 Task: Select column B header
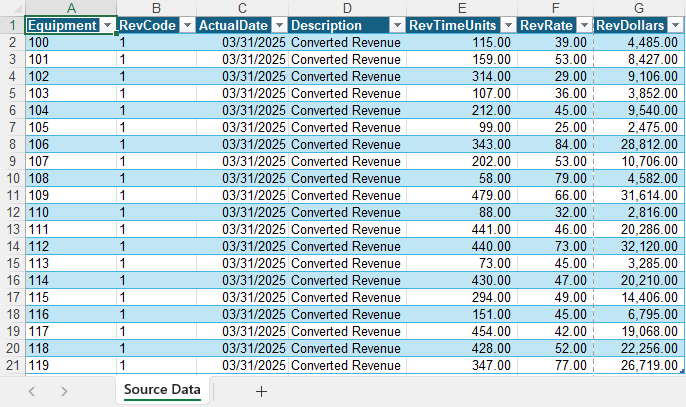pos(156,8)
